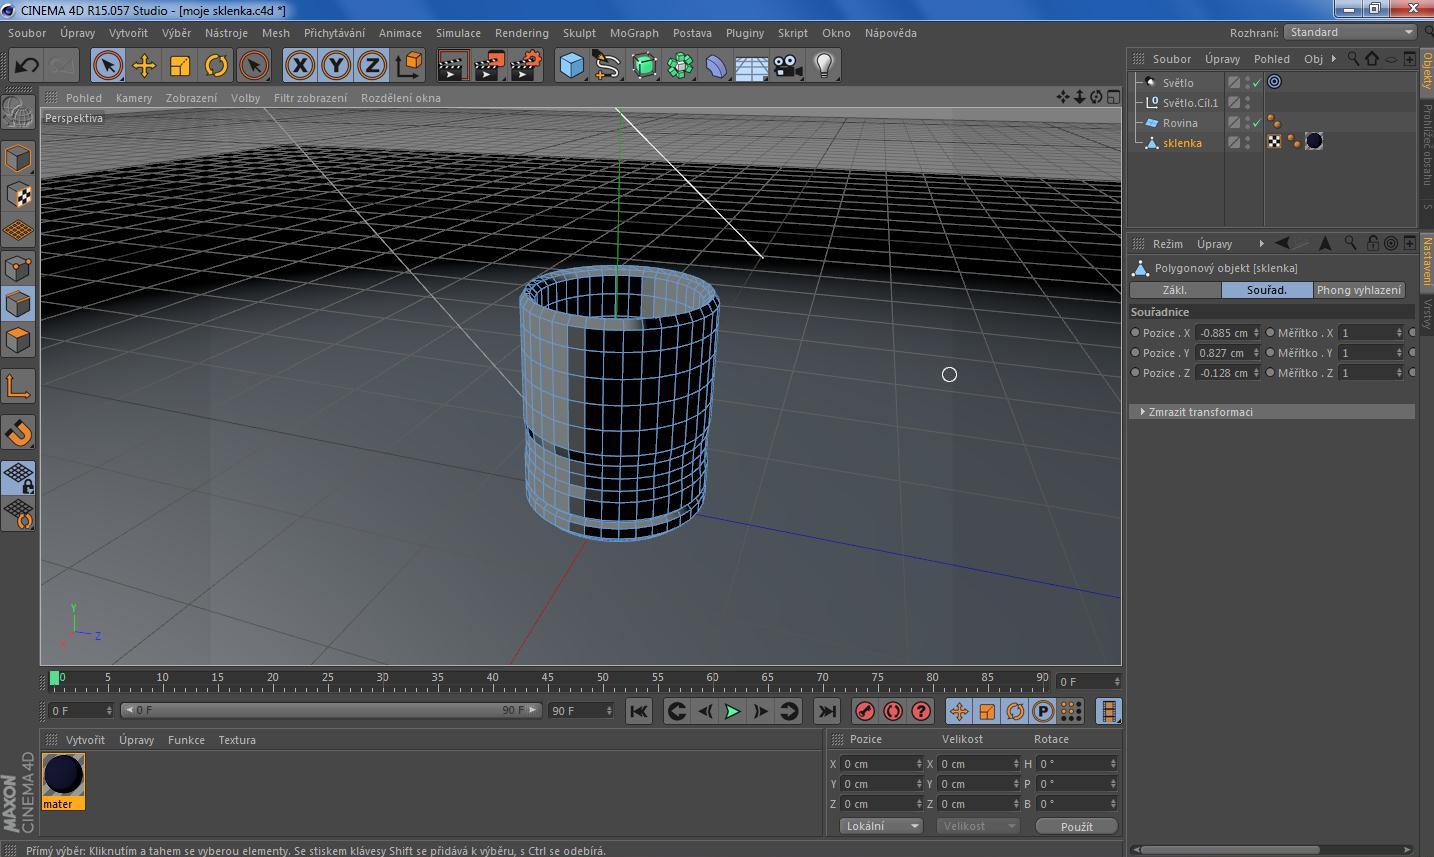Screen dimensions: 1434x857
Task: Select the Scale tool icon
Action: pyautogui.click(x=180, y=66)
